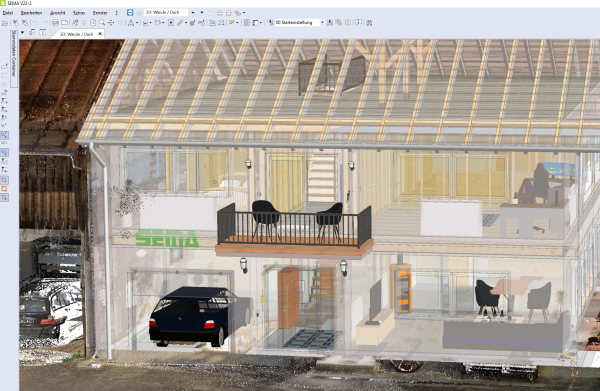Click the pan arrows tool icon
The height and width of the screenshot is (391, 600).
(x=111, y=23)
